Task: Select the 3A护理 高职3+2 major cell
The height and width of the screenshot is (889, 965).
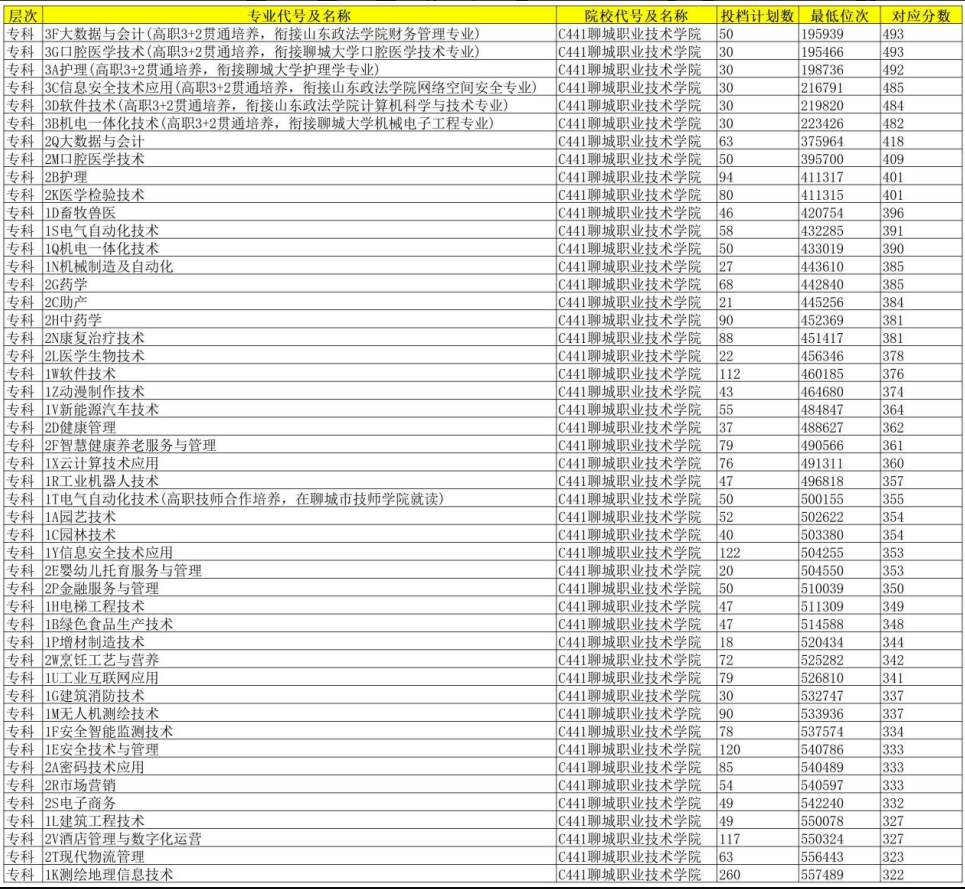Action: tap(299, 70)
